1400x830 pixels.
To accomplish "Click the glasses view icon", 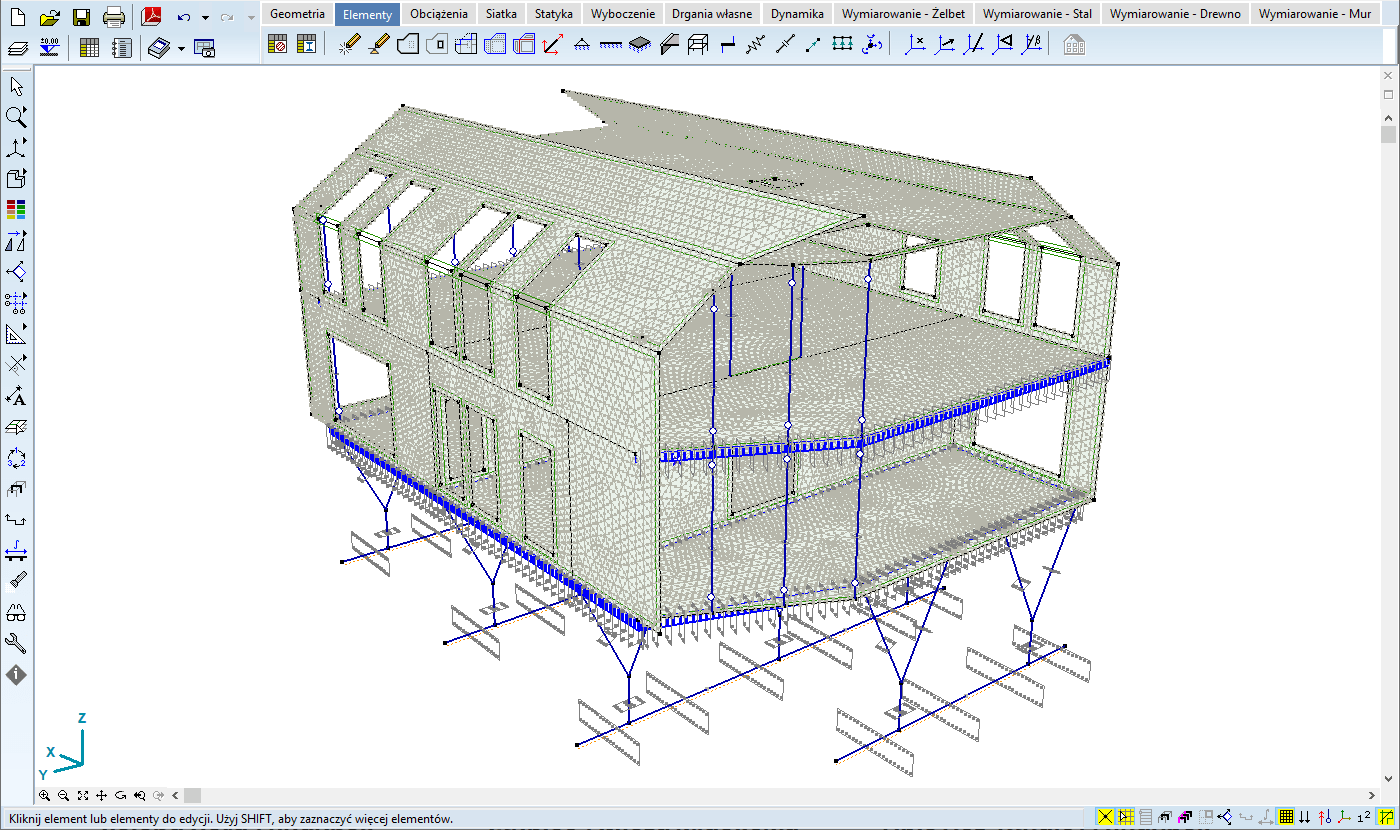I will (16, 612).
